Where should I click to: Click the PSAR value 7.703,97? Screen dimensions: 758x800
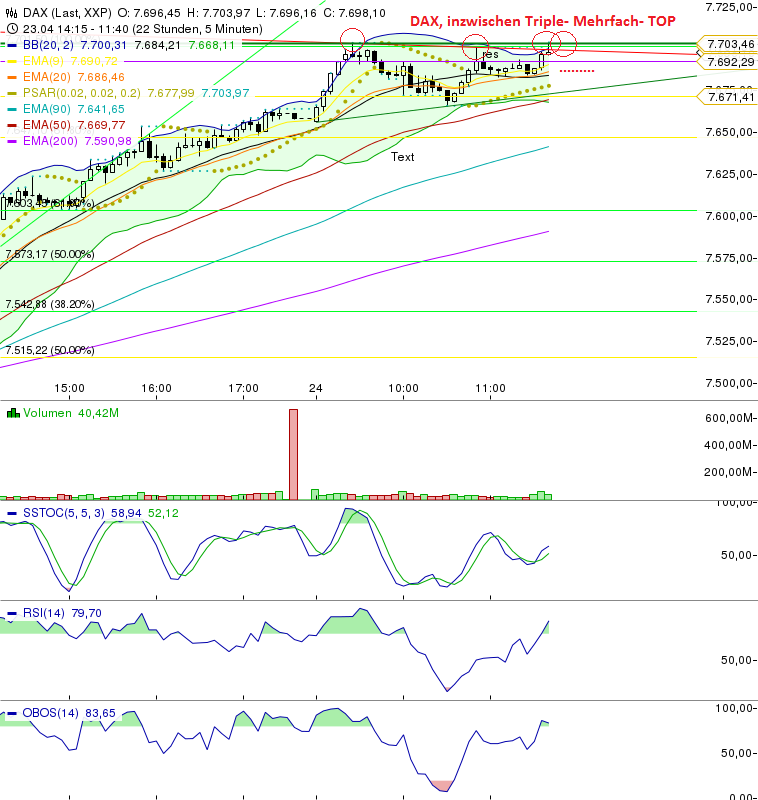225,93
